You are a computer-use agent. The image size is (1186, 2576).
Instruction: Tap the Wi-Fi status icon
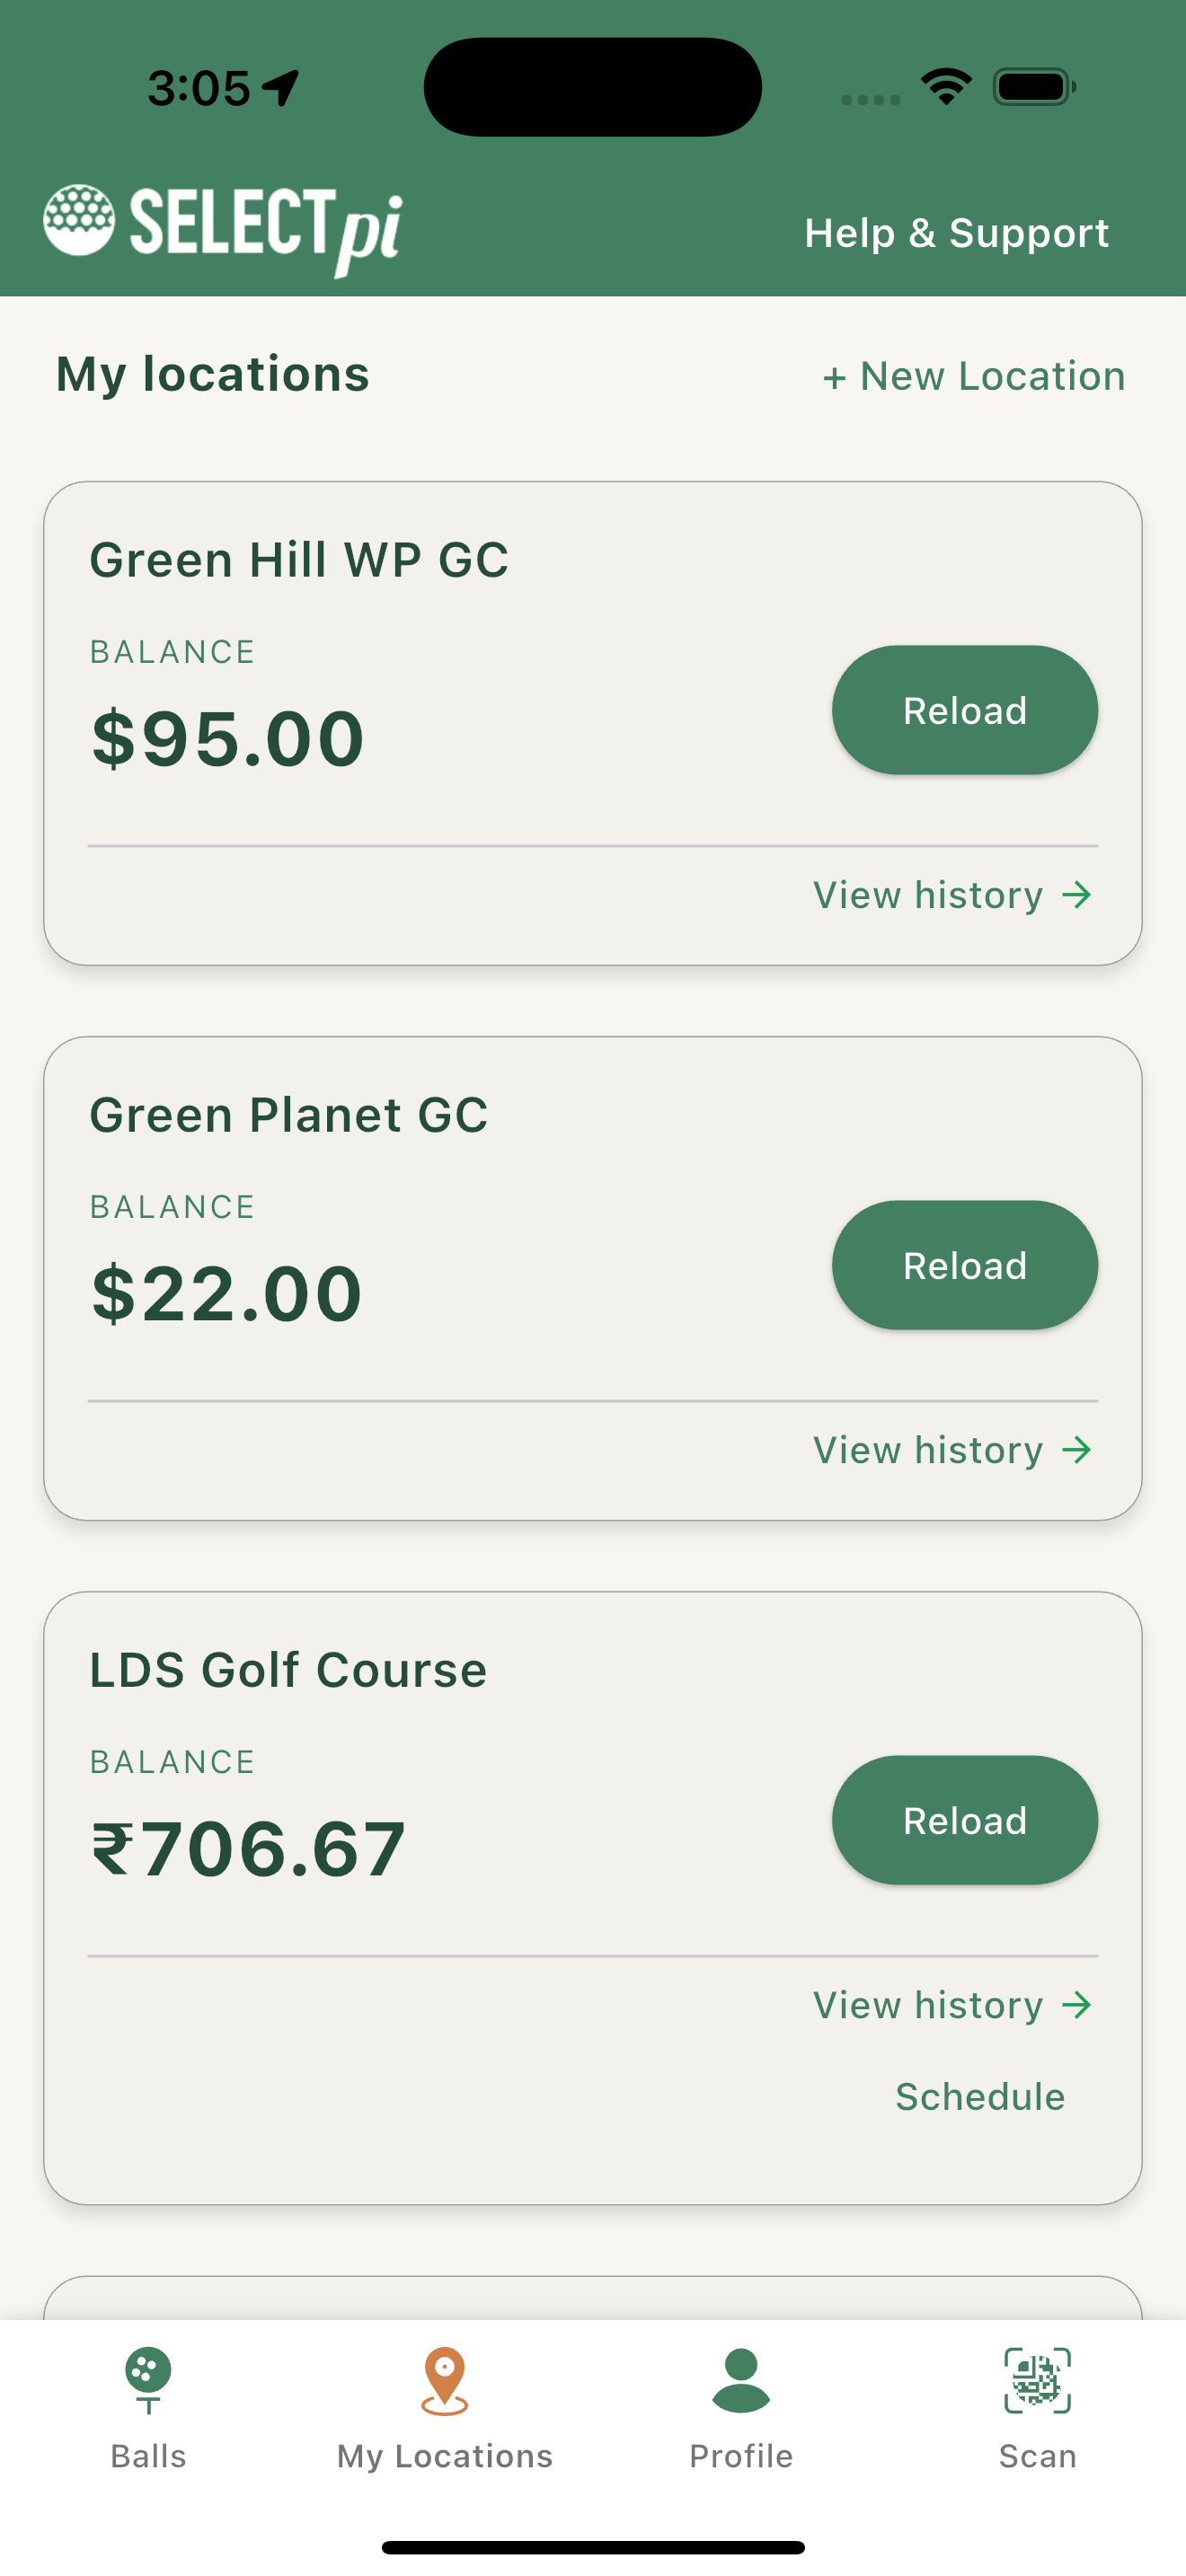946,87
